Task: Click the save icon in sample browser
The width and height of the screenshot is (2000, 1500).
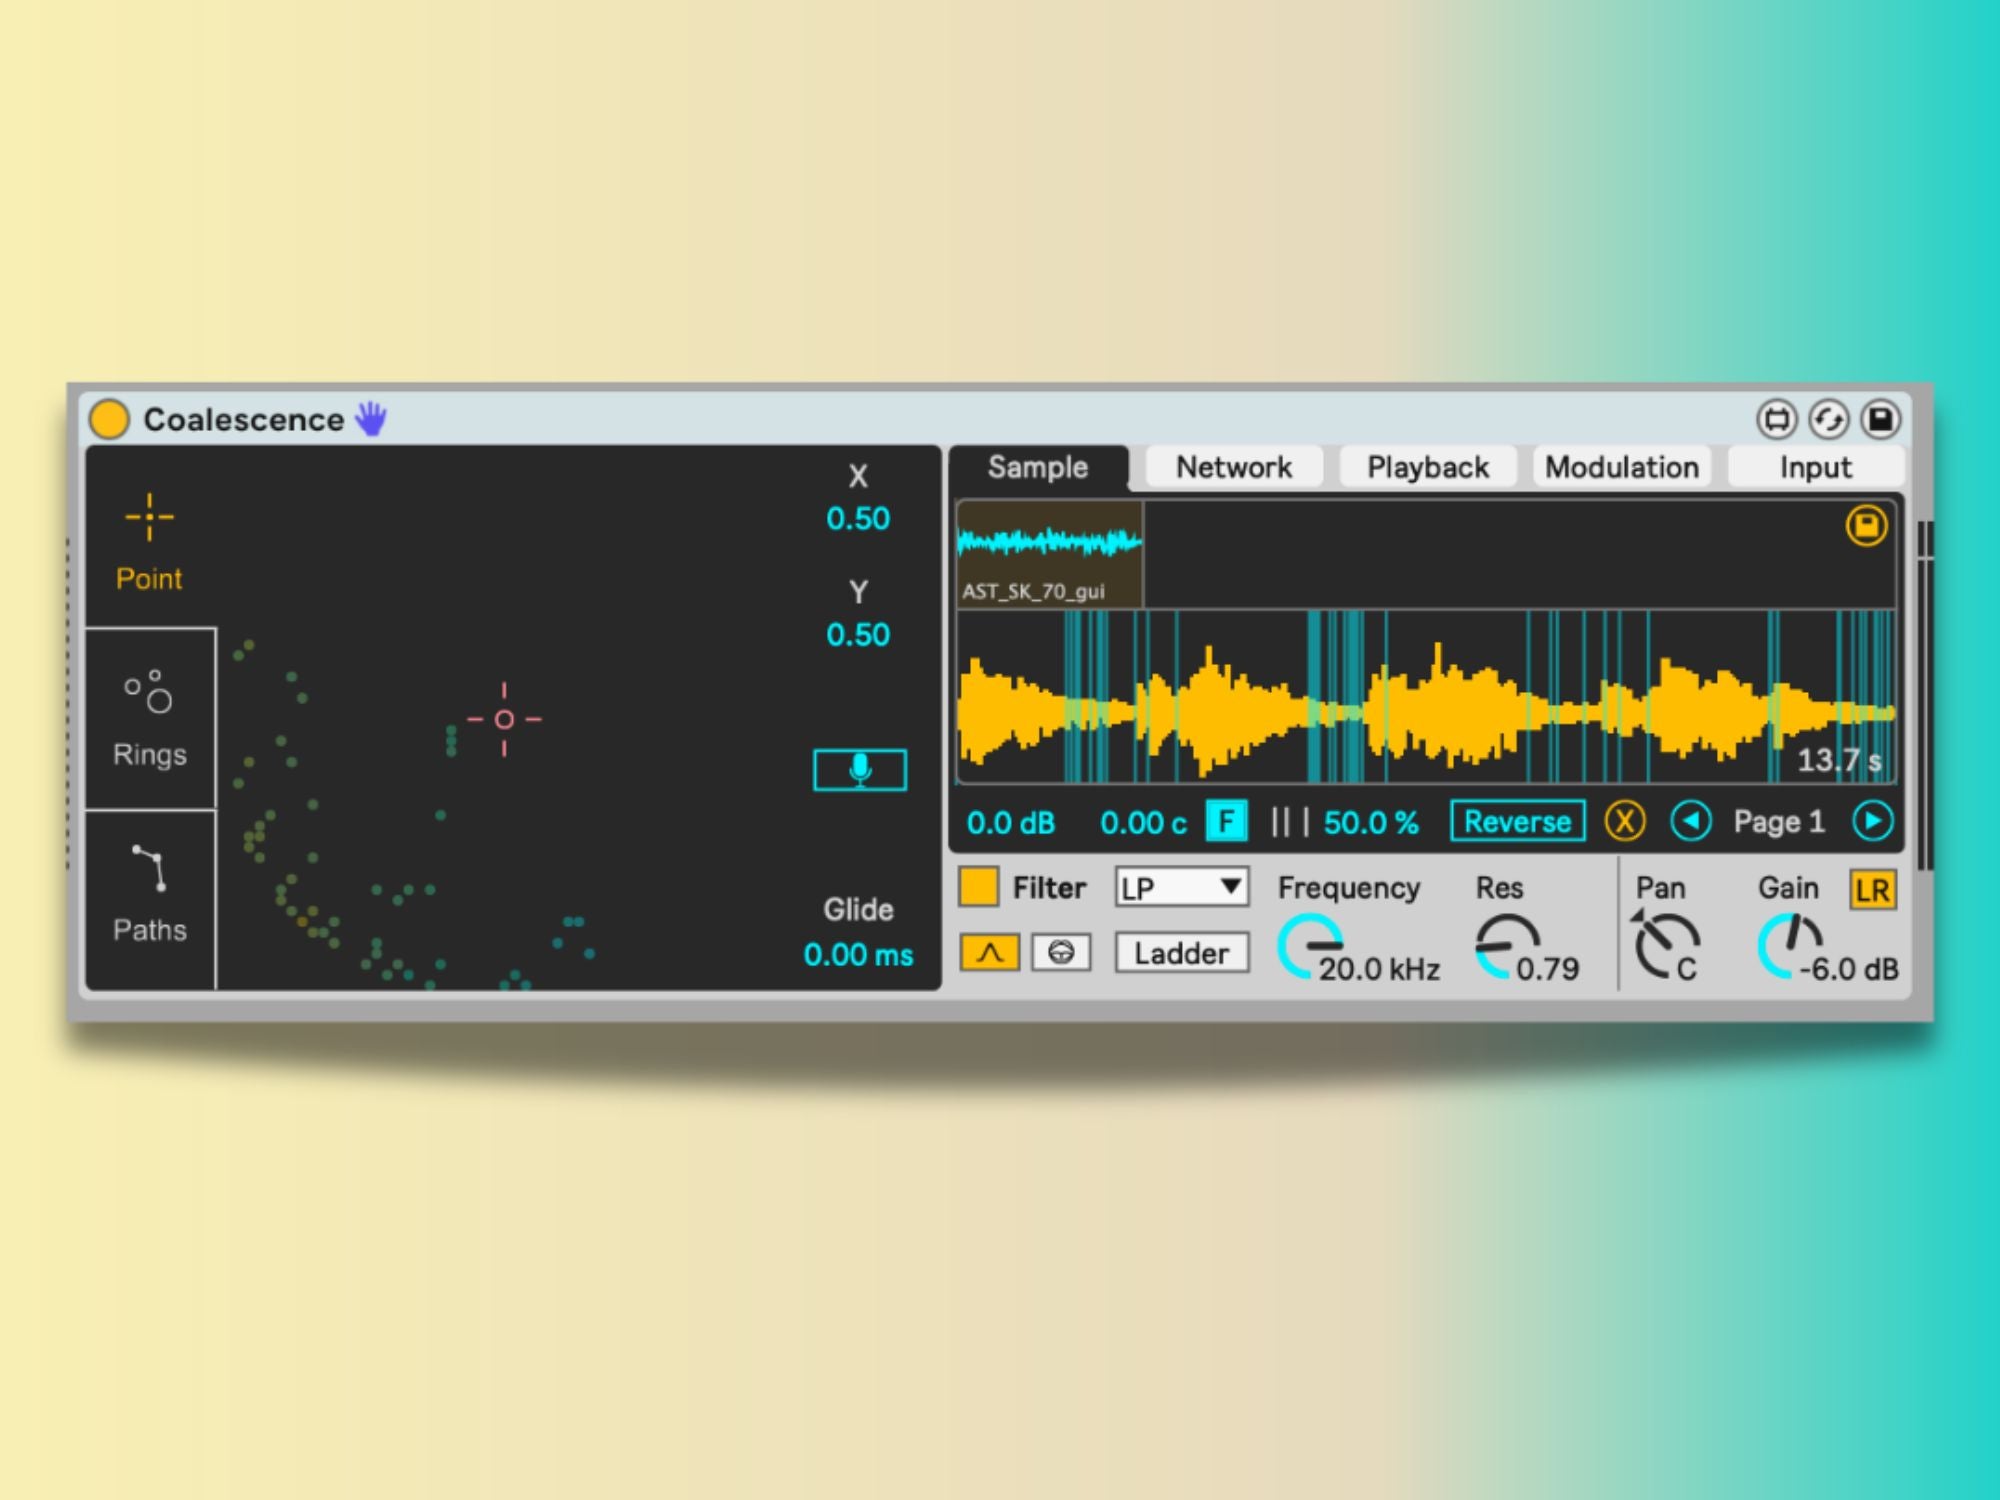Action: (1865, 526)
